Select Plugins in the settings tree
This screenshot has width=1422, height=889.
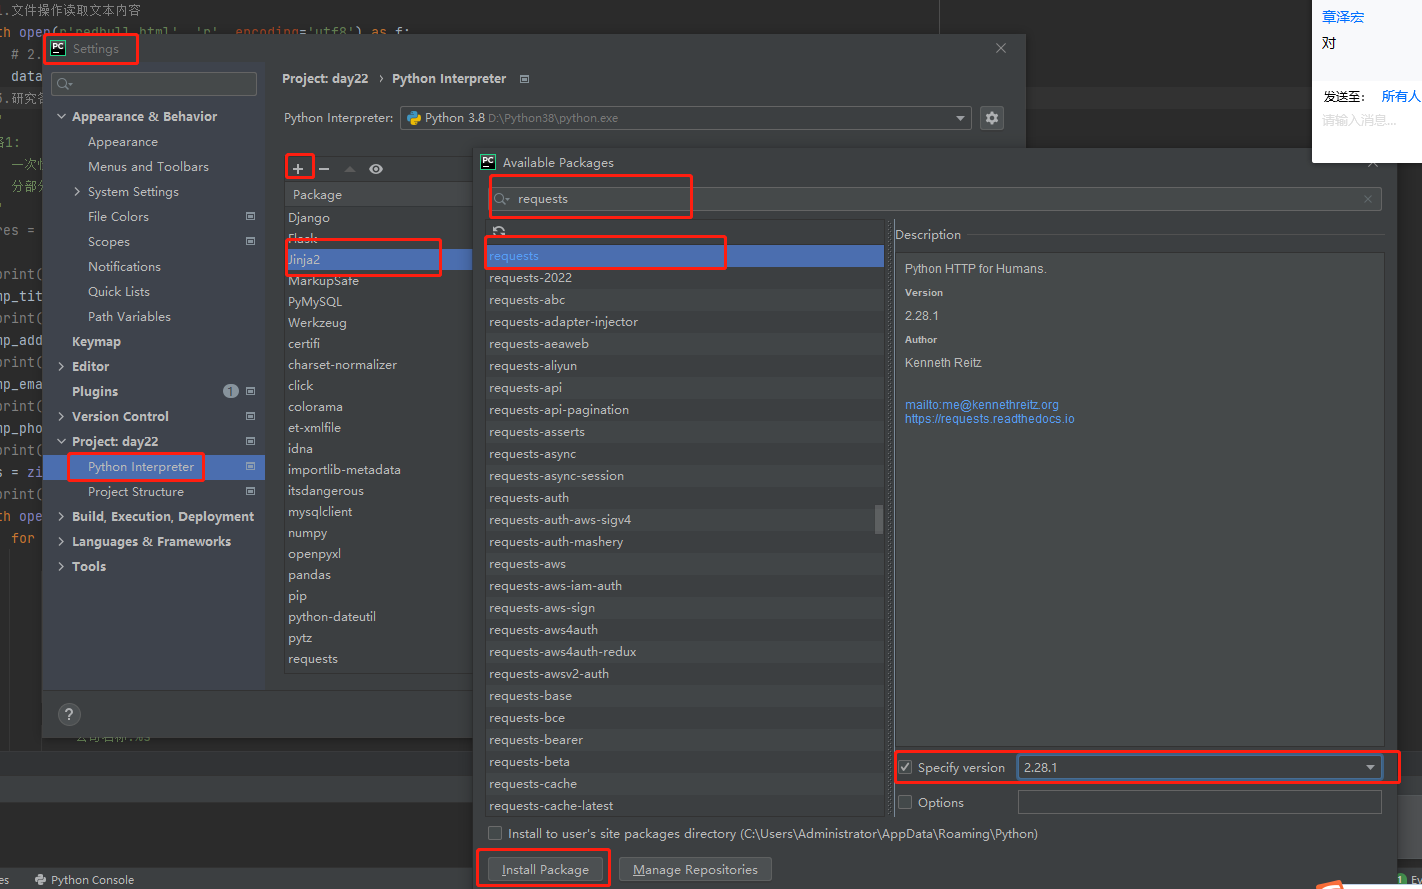tap(95, 392)
